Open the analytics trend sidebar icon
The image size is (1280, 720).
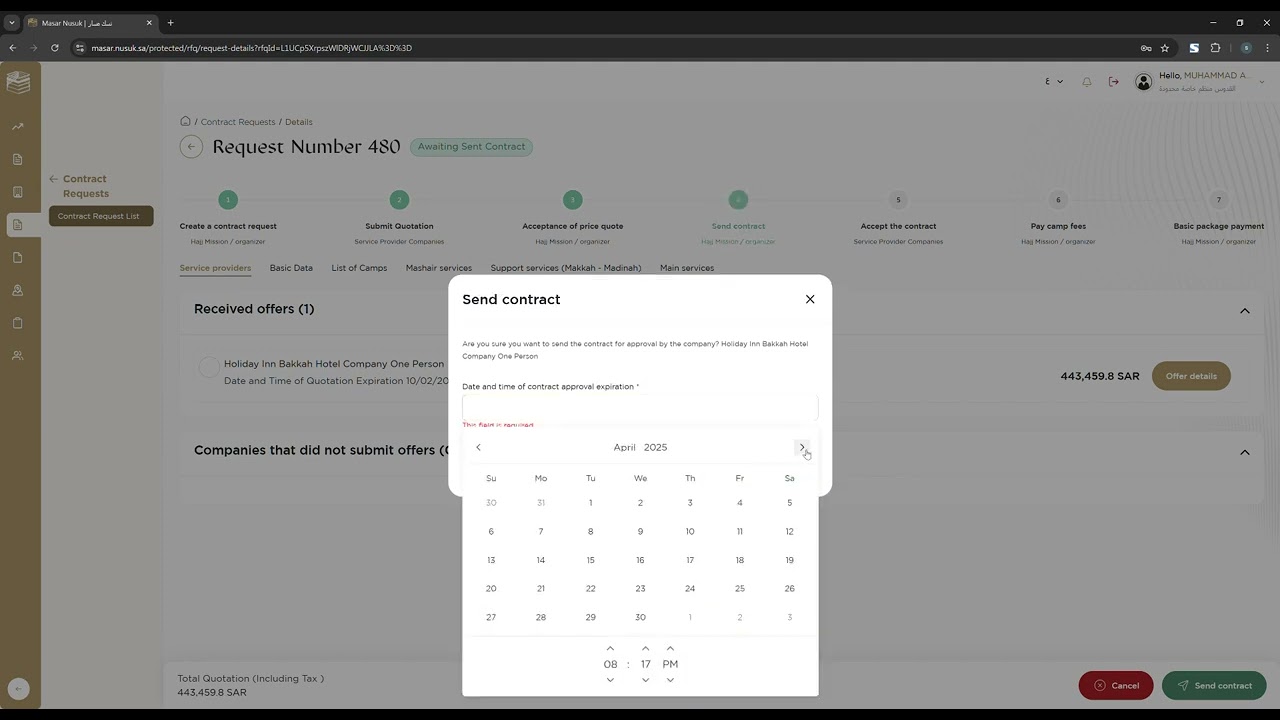tap(17, 127)
